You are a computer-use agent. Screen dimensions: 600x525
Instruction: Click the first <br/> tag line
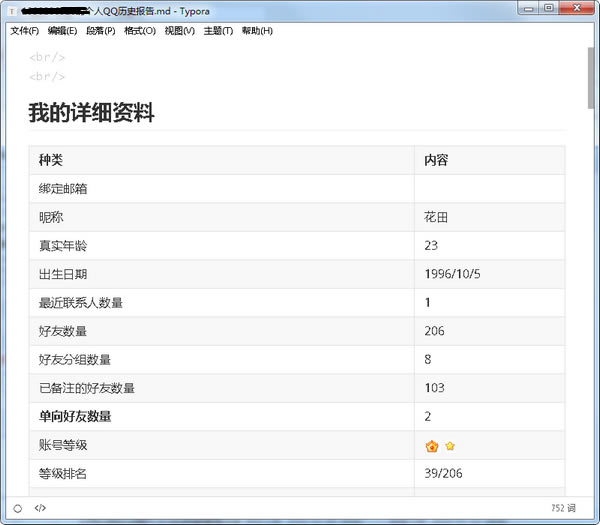tap(48, 57)
